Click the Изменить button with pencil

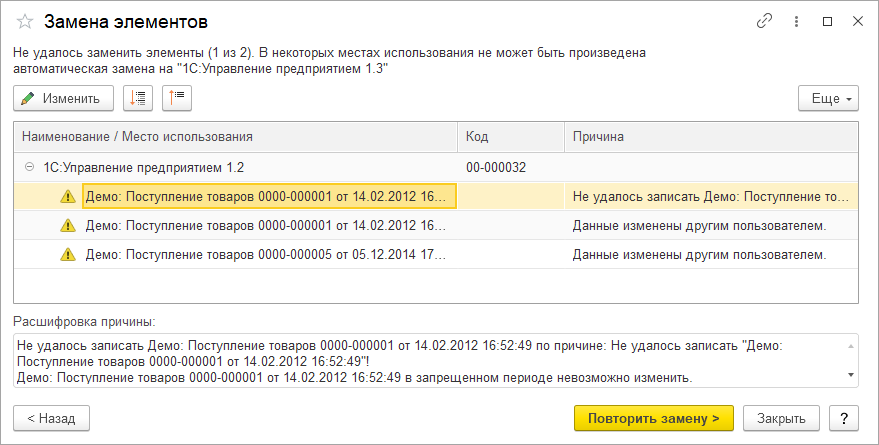[63, 98]
